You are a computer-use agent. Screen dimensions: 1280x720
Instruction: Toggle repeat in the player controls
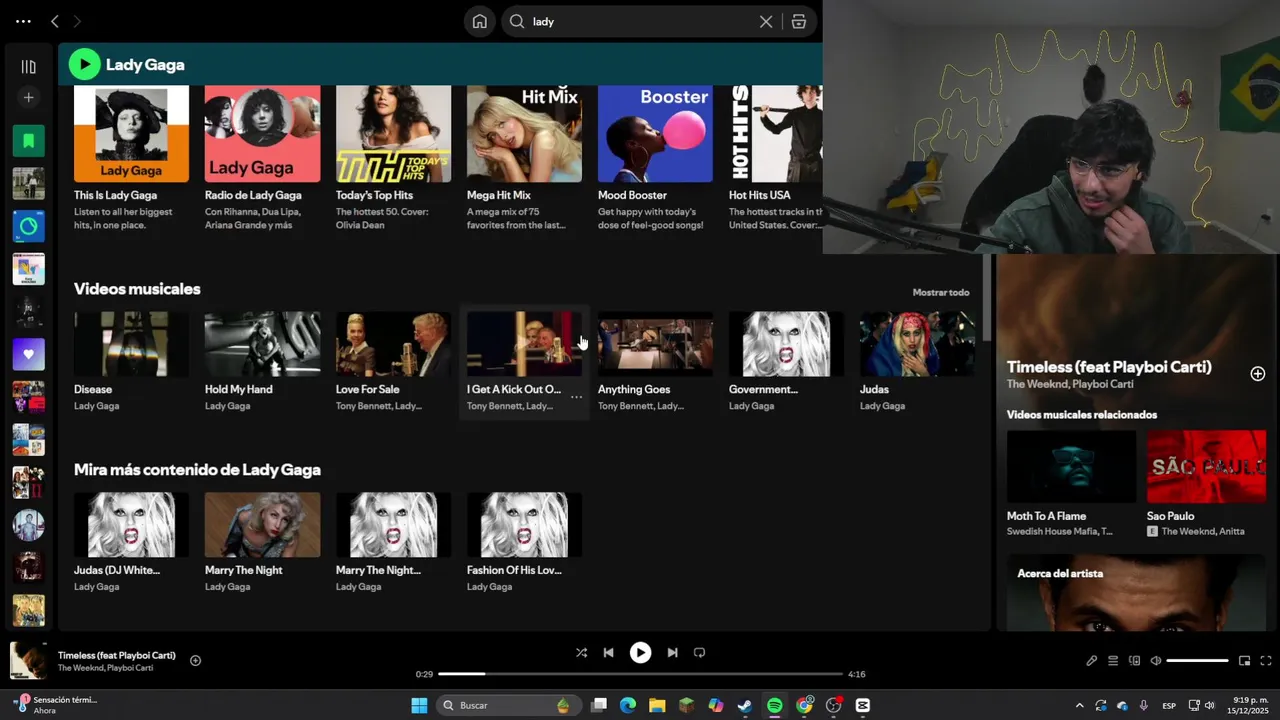(699, 652)
